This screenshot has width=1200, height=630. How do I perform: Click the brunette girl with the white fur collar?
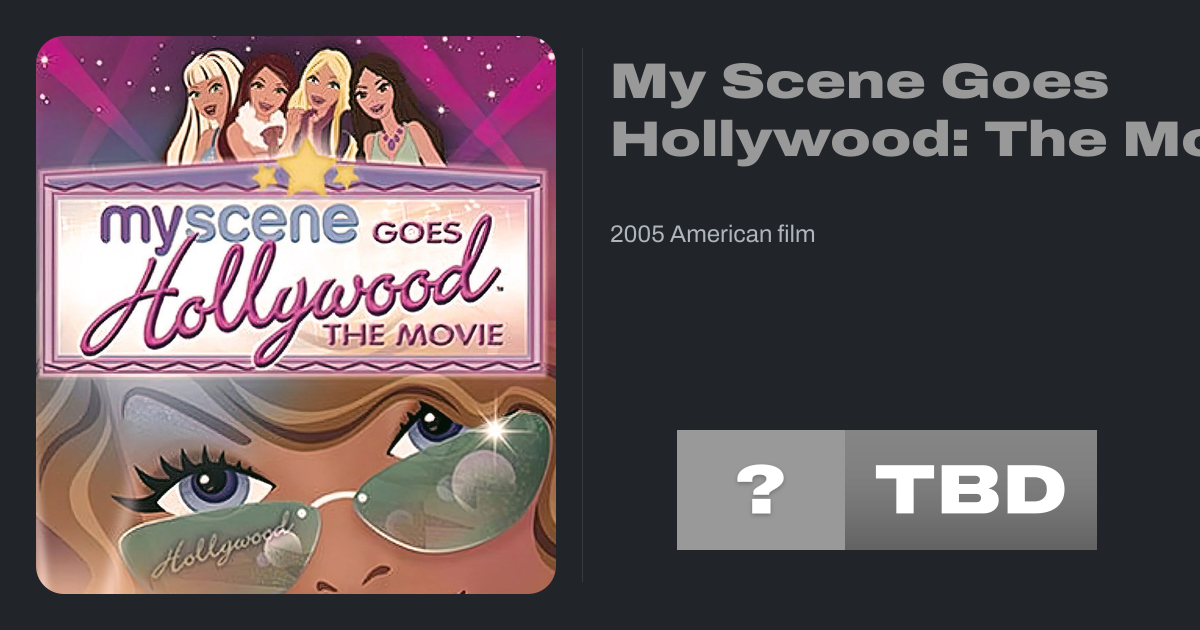tap(262, 105)
